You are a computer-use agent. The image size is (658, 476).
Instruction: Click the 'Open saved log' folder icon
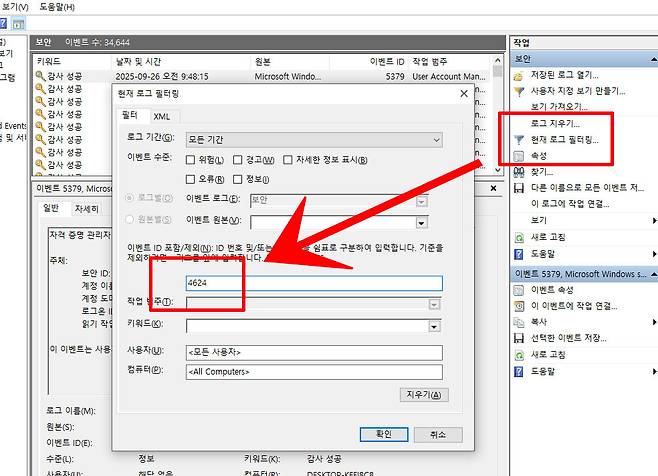(x=518, y=75)
